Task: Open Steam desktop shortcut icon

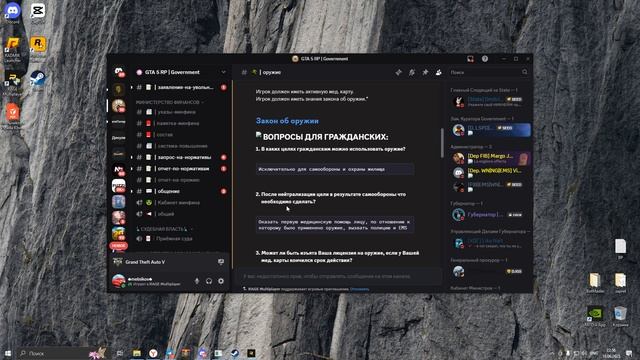Action: tap(38, 79)
